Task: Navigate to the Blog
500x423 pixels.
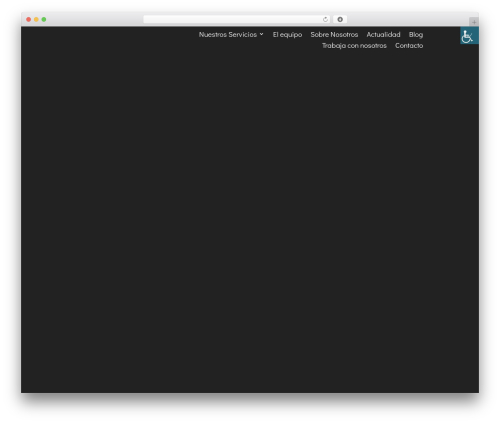Action: coord(416,35)
